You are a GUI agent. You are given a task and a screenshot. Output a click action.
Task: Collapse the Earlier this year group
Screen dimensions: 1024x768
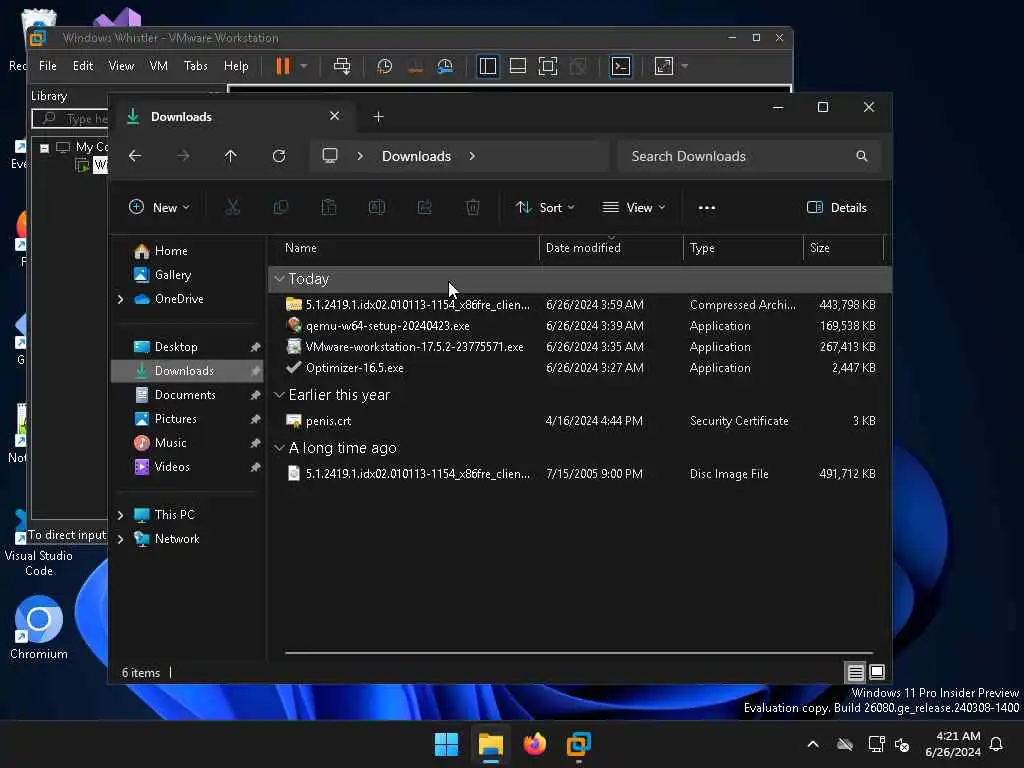(280, 394)
